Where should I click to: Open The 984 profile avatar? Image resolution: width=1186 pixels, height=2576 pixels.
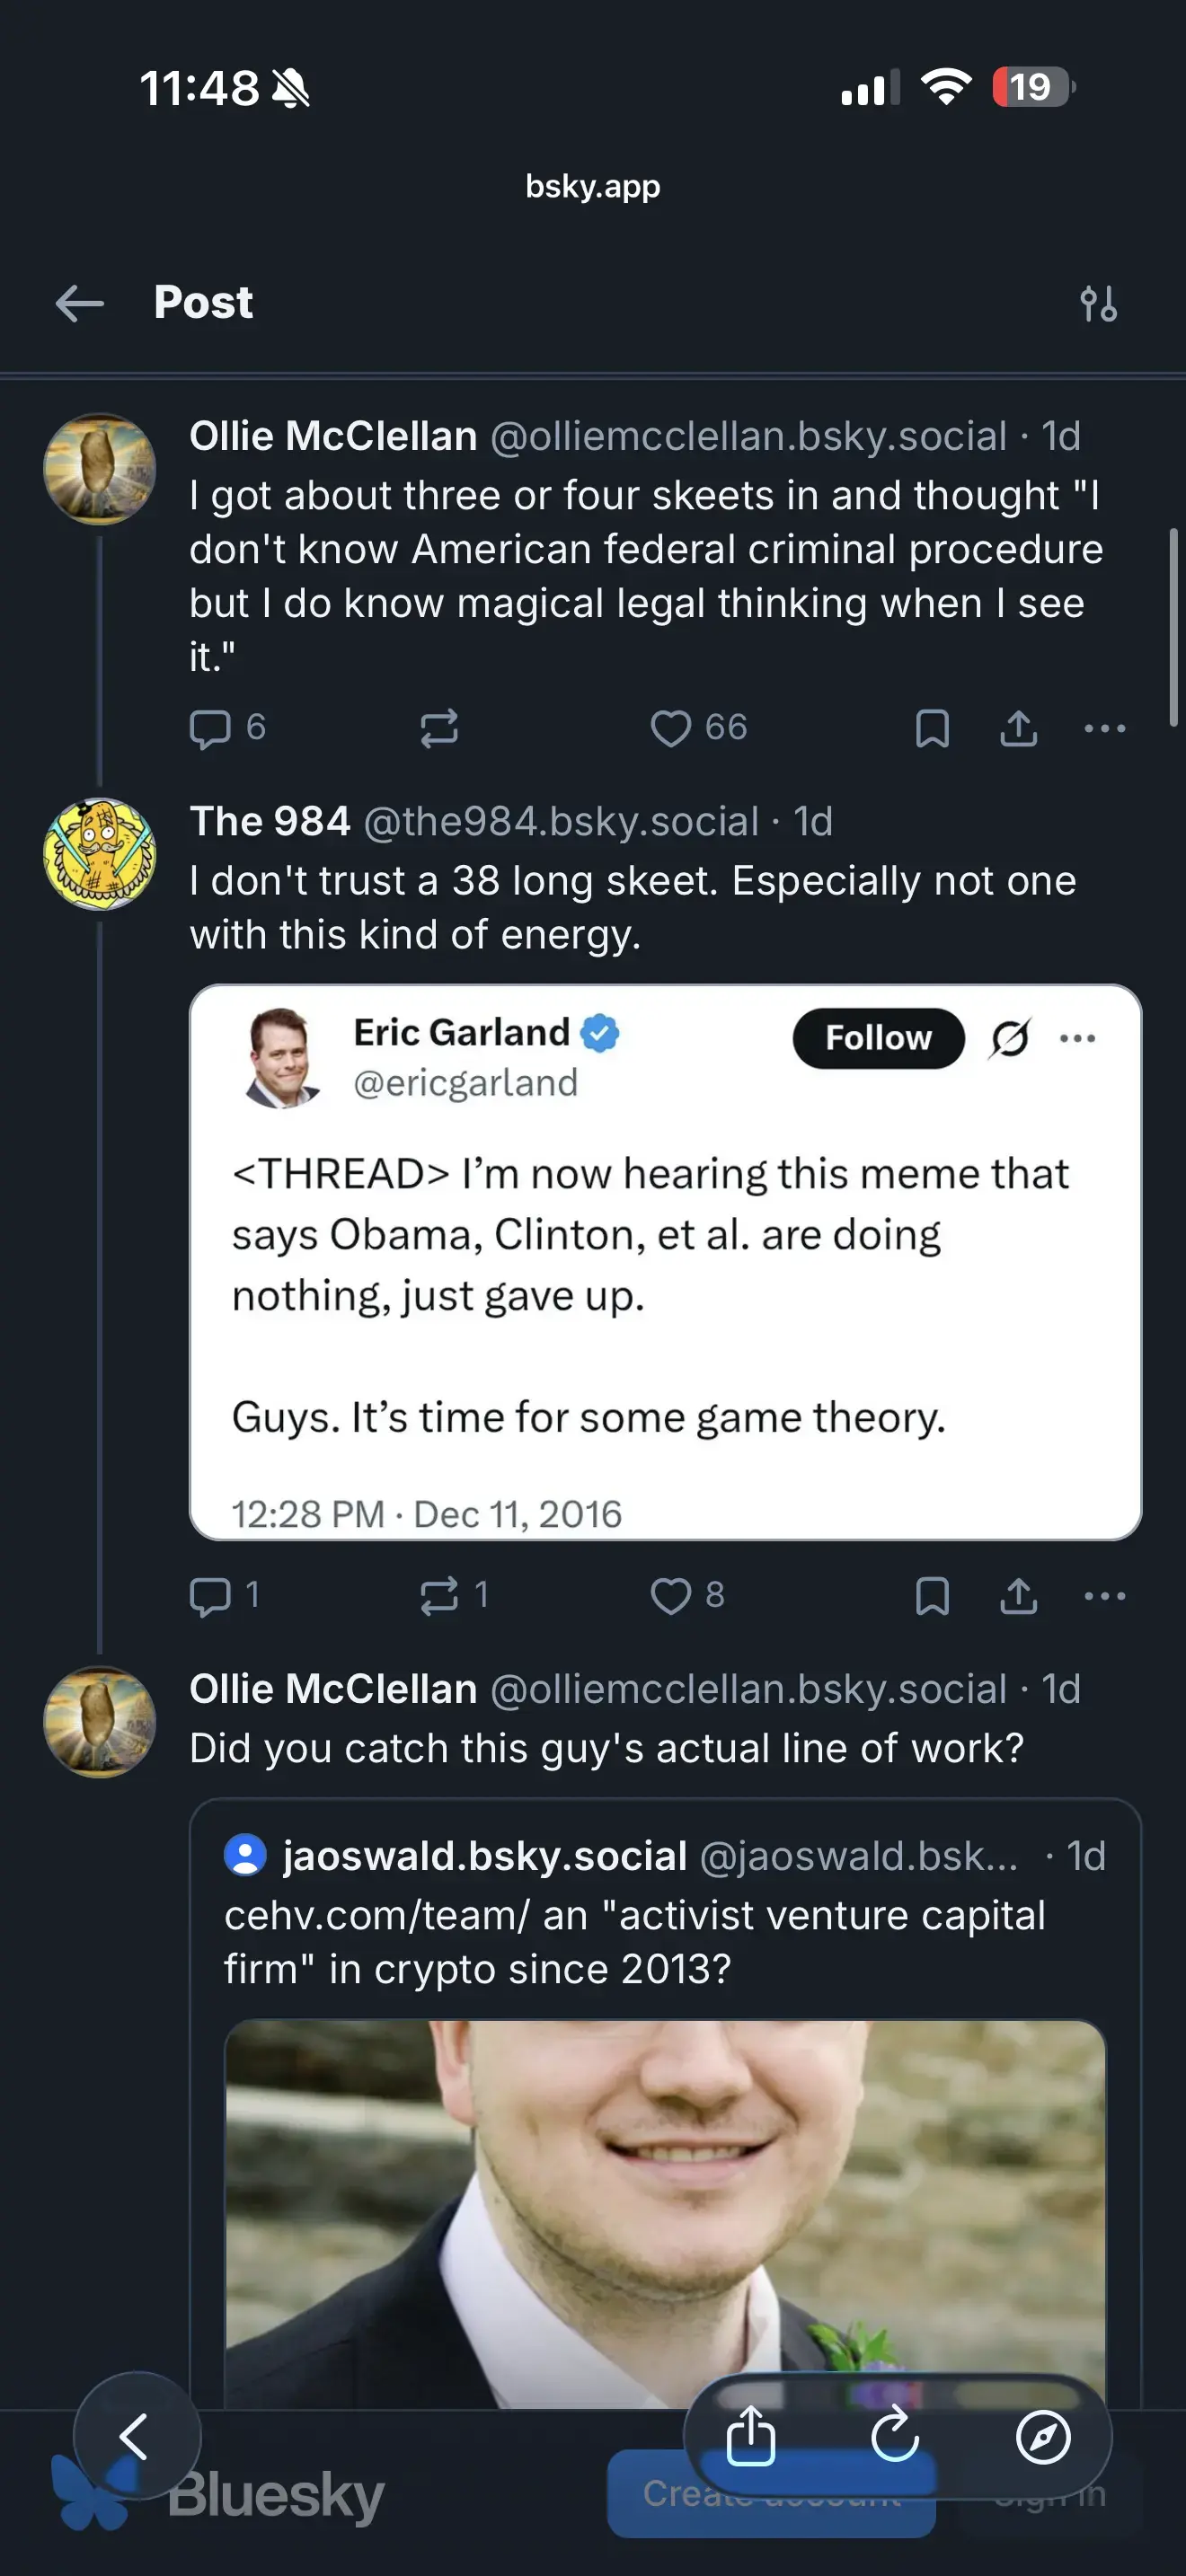(x=99, y=854)
